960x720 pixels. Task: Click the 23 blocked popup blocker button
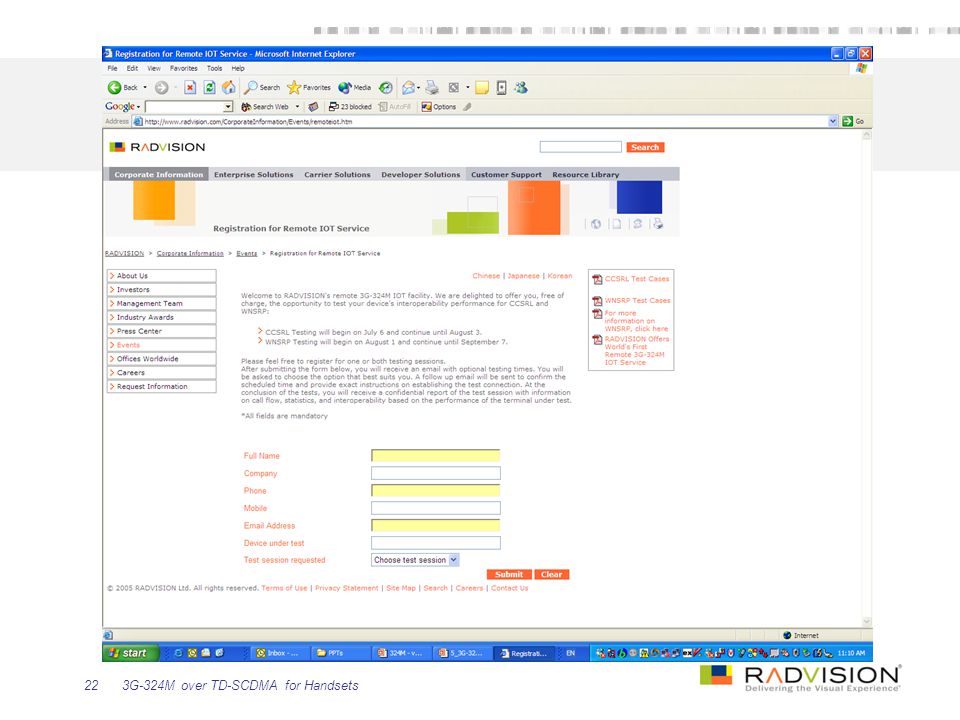point(350,107)
